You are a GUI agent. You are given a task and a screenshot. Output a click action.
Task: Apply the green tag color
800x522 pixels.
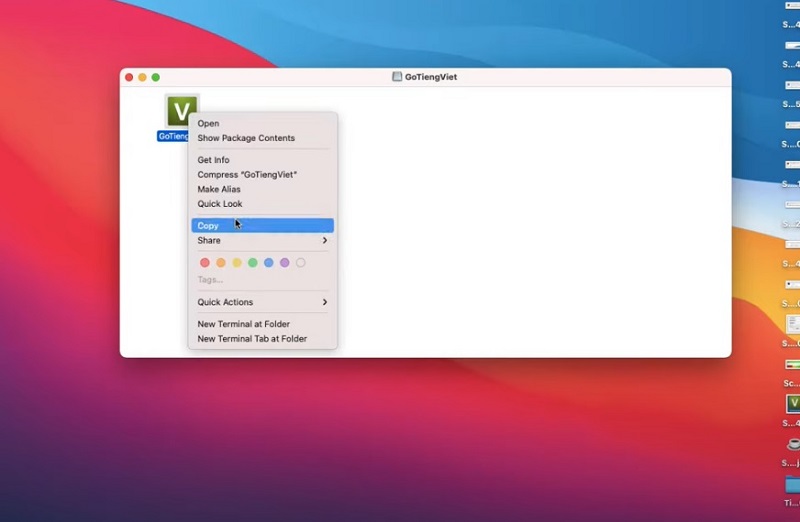click(253, 263)
